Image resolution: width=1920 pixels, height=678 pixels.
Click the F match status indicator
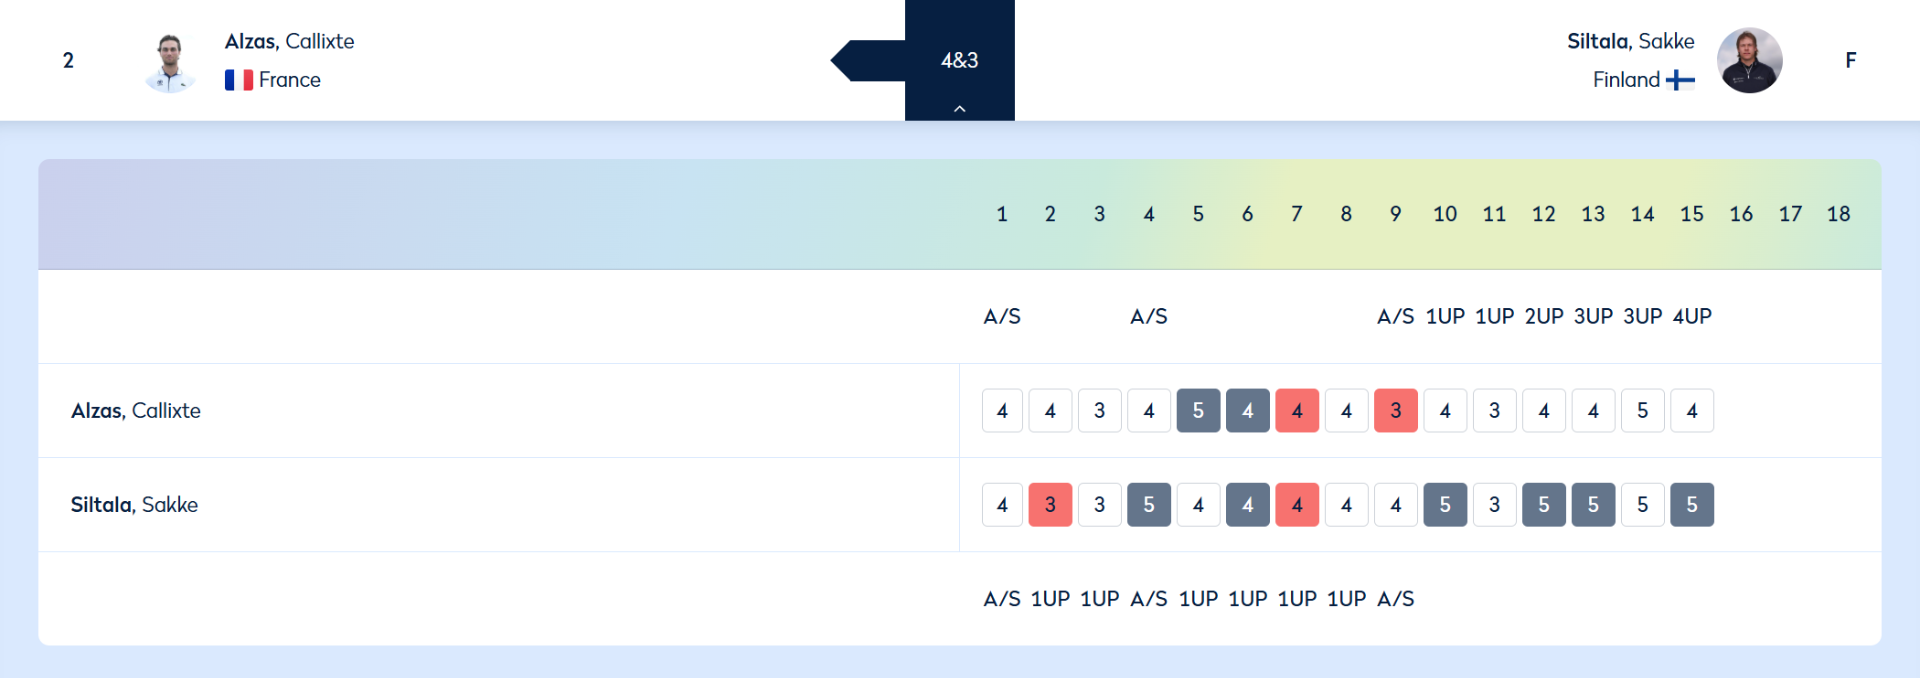pos(1851,60)
